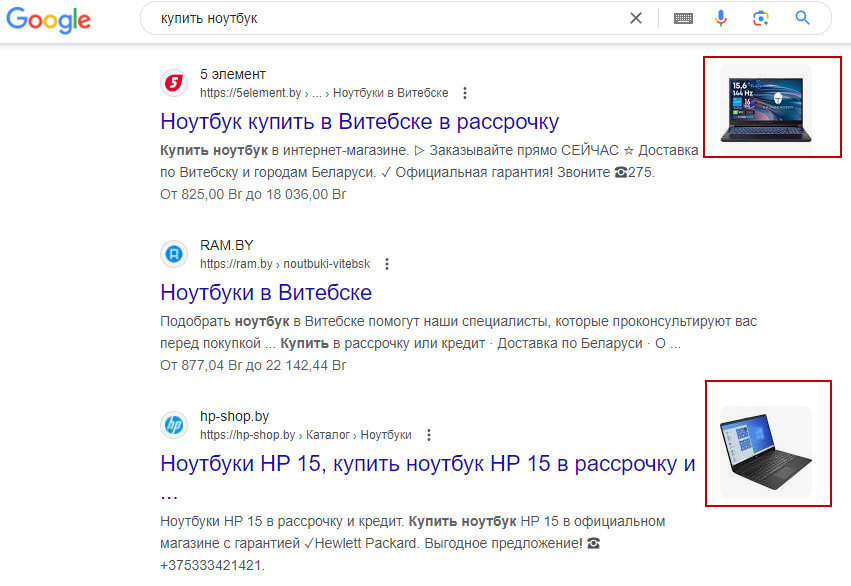Click the RAM.BY site favicon
851x586 pixels.
(174, 254)
